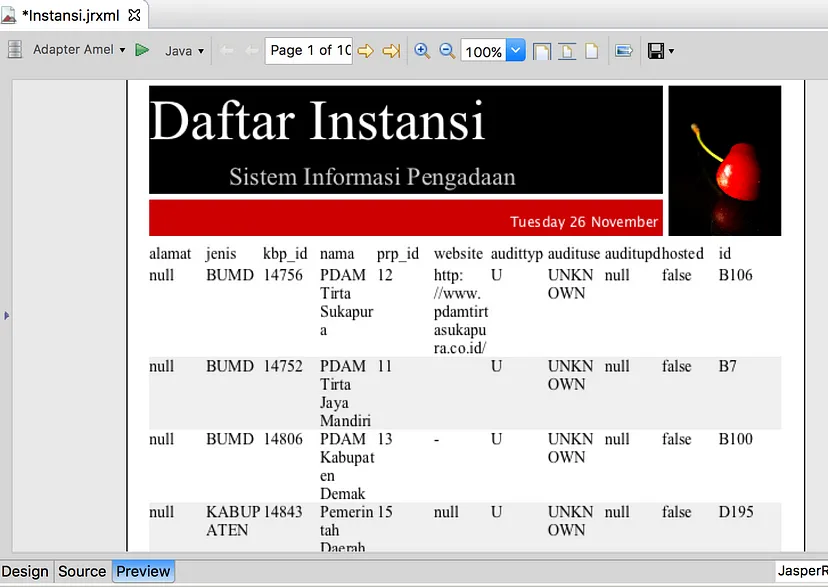Expand the collapsed left side panel arrow
Image resolution: width=828 pixels, height=587 pixels.
pyautogui.click(x=6, y=316)
